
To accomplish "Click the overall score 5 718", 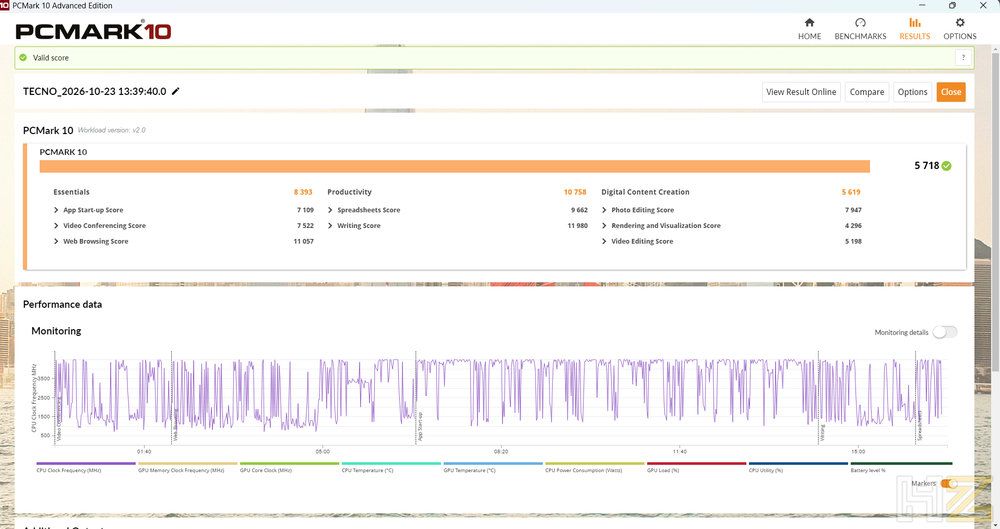I will coord(927,166).
